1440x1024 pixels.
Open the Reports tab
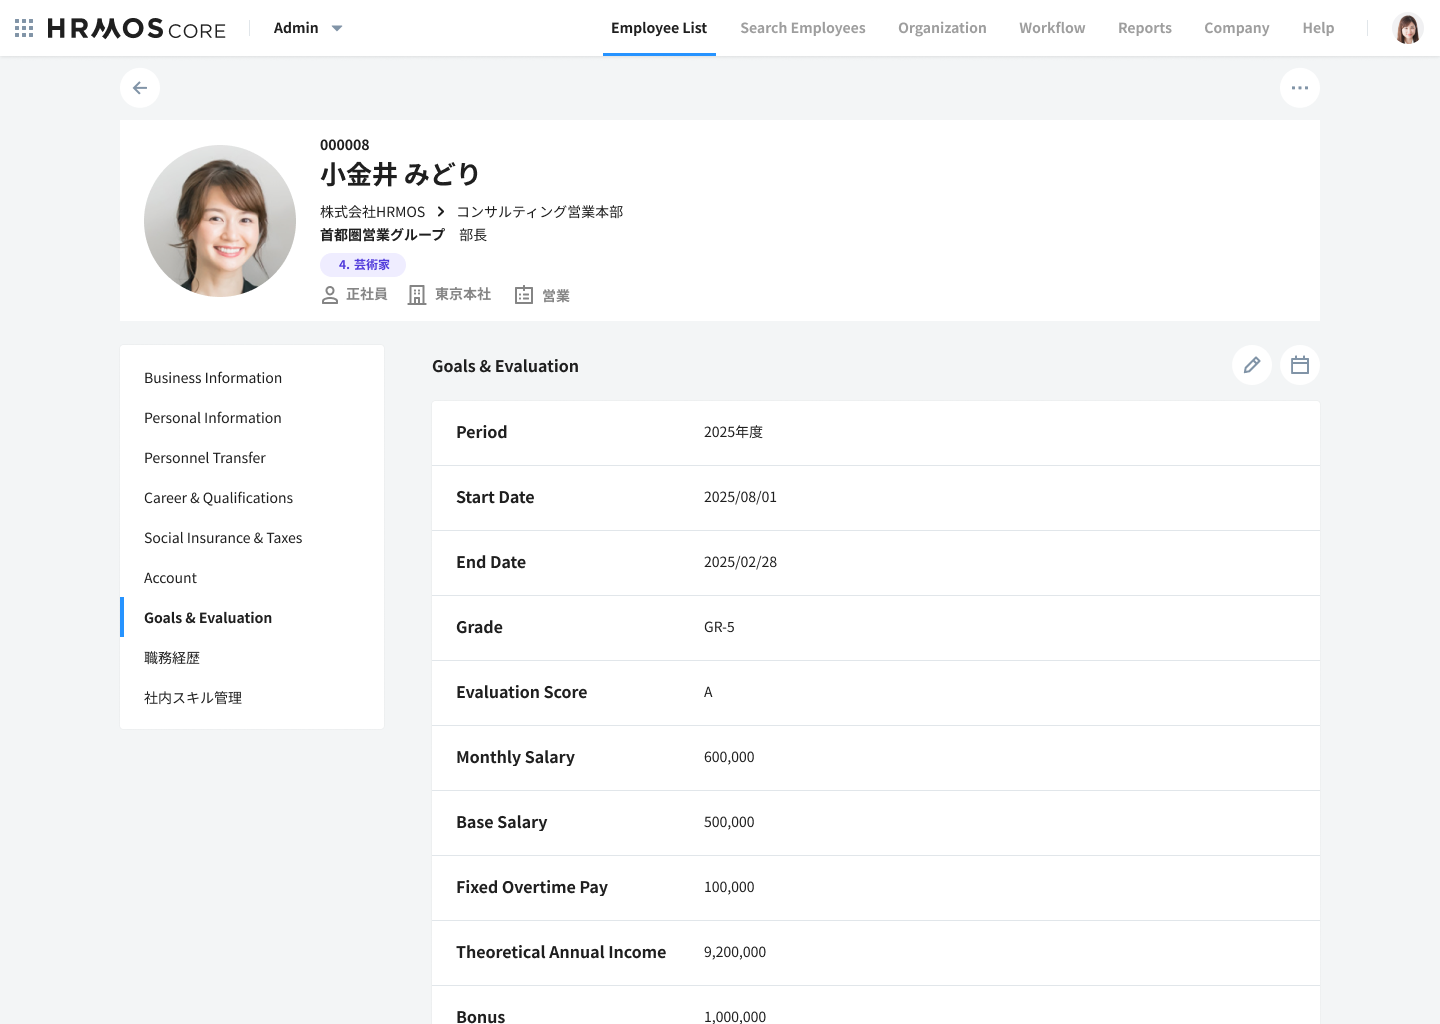point(1144,28)
